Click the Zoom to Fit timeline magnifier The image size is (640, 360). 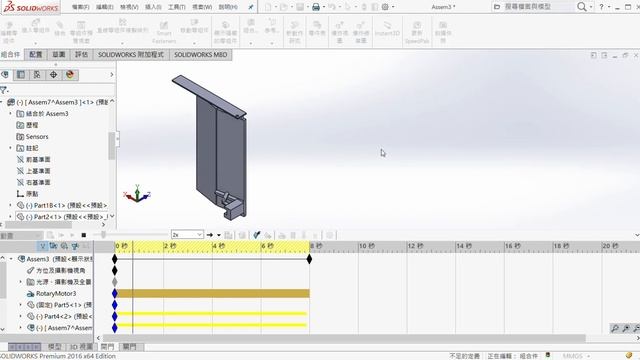(x=615, y=328)
